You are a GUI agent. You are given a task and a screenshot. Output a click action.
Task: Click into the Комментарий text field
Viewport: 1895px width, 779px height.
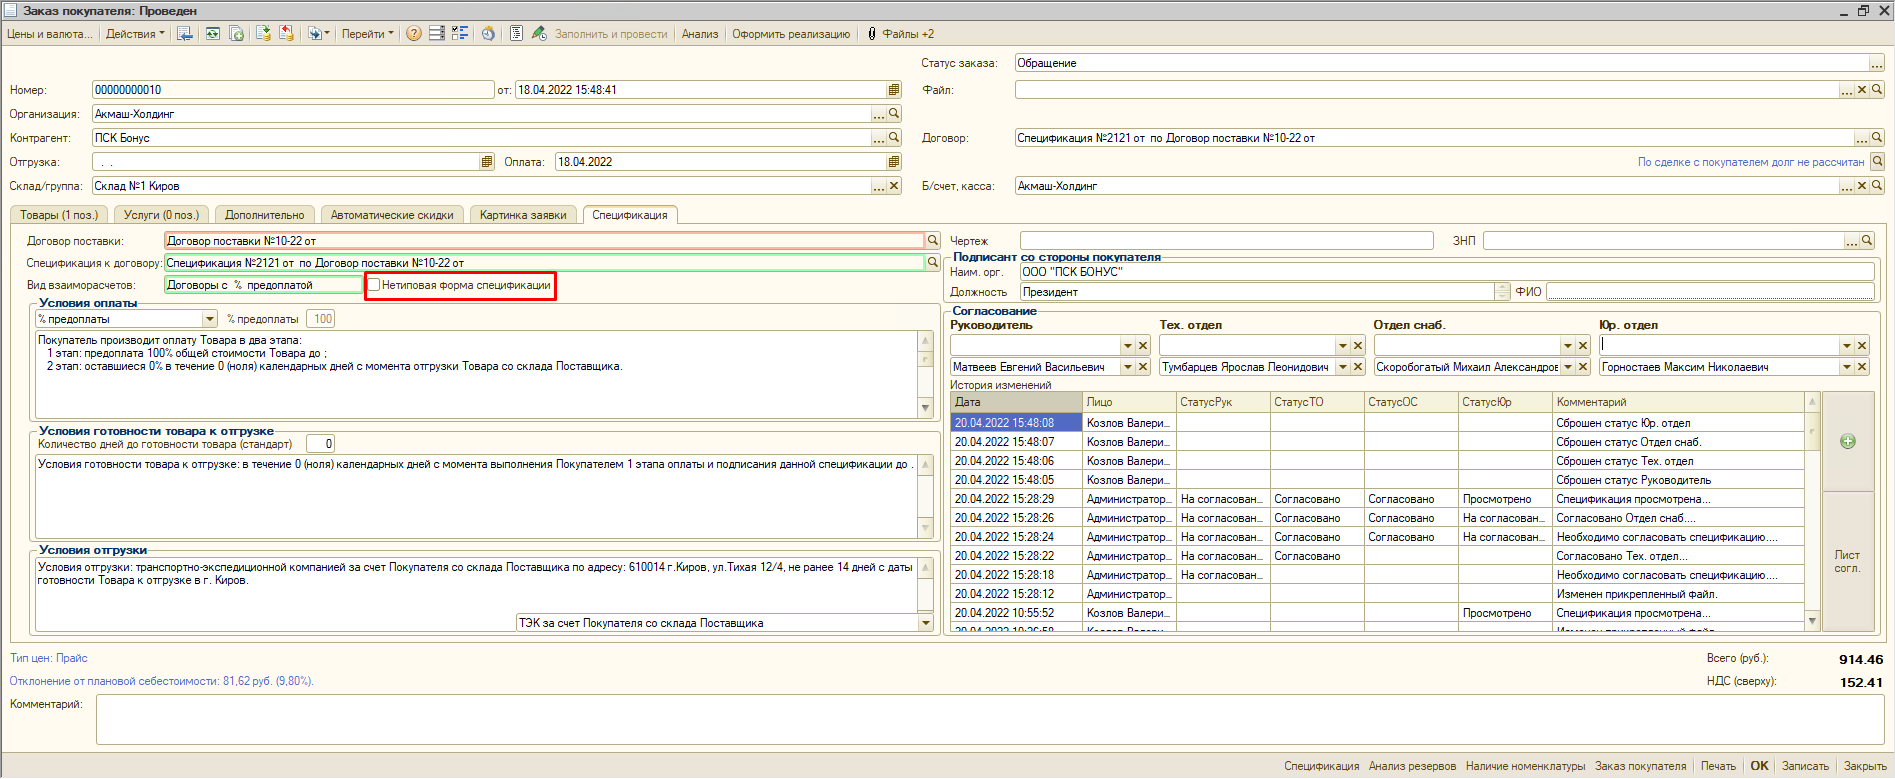pos(990,719)
